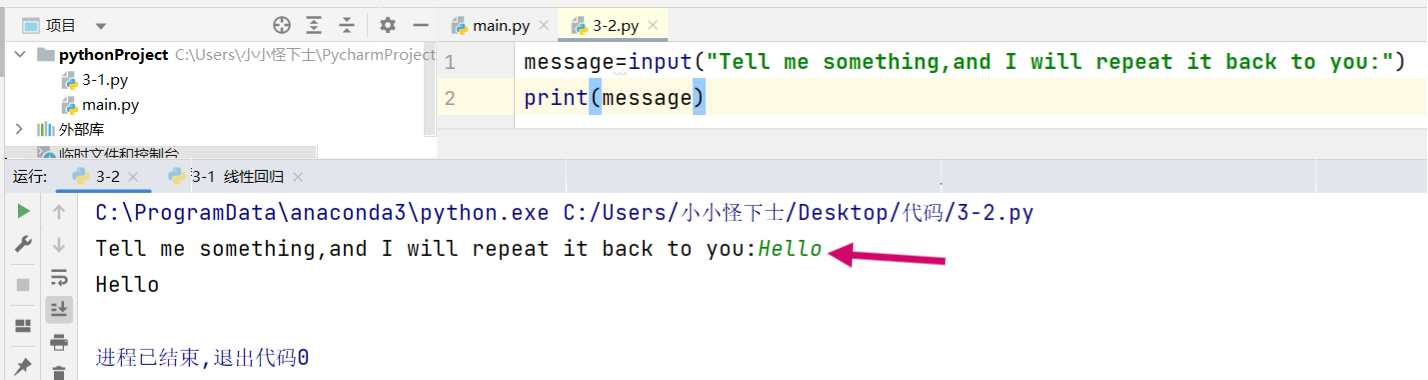
Task: Expand all items in project tree
Action: click(314, 25)
